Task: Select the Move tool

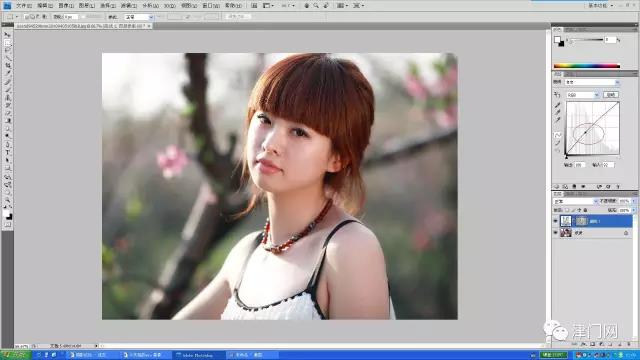Action: [x=7, y=35]
